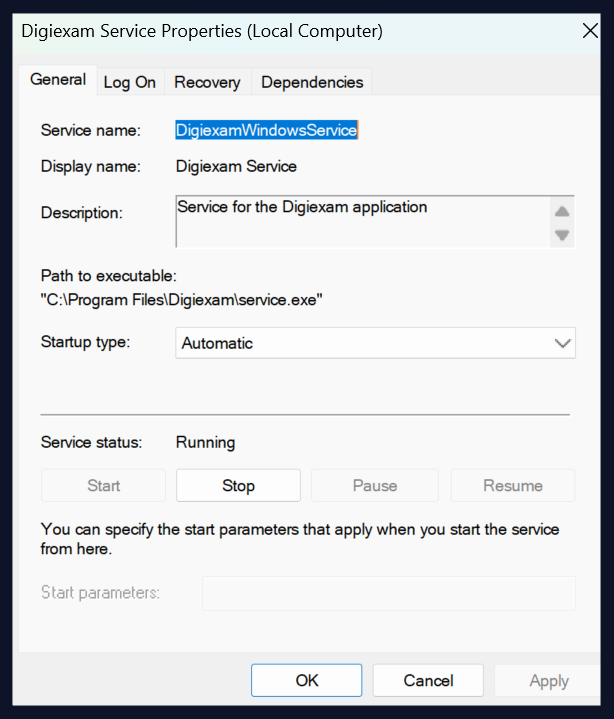The height and width of the screenshot is (719, 614).
Task: Click the 'Display name:' label
Action: pyautogui.click(x=91, y=166)
